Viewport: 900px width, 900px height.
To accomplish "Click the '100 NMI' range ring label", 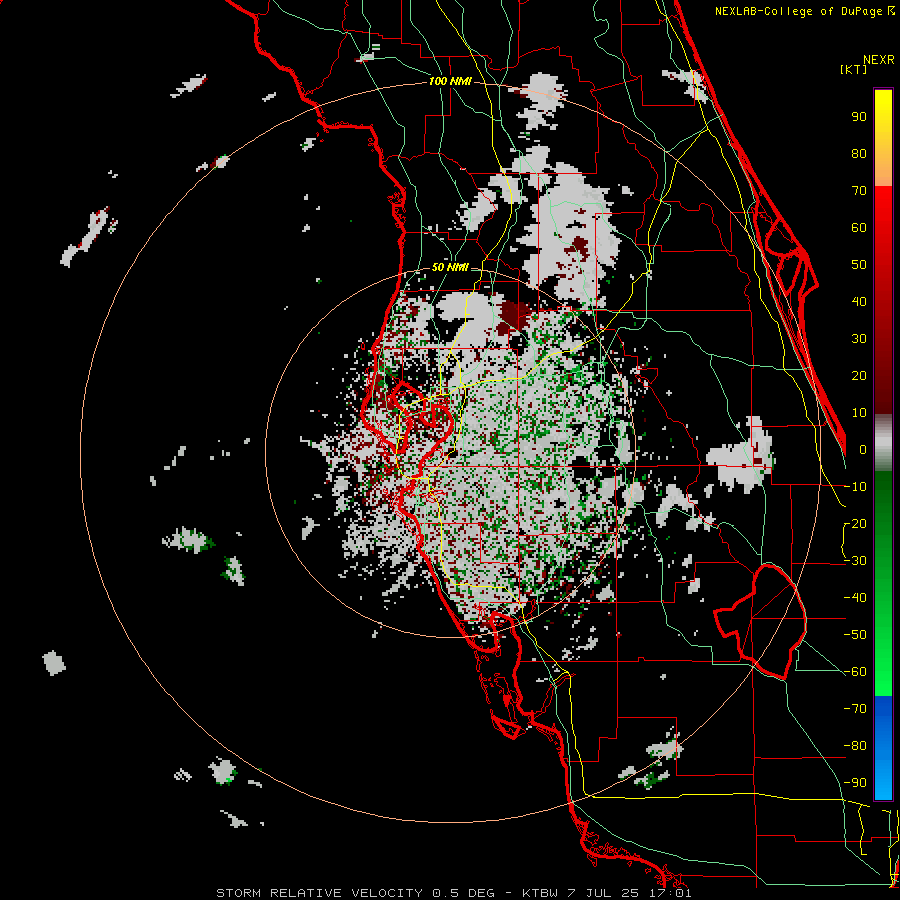I will tap(450, 82).
